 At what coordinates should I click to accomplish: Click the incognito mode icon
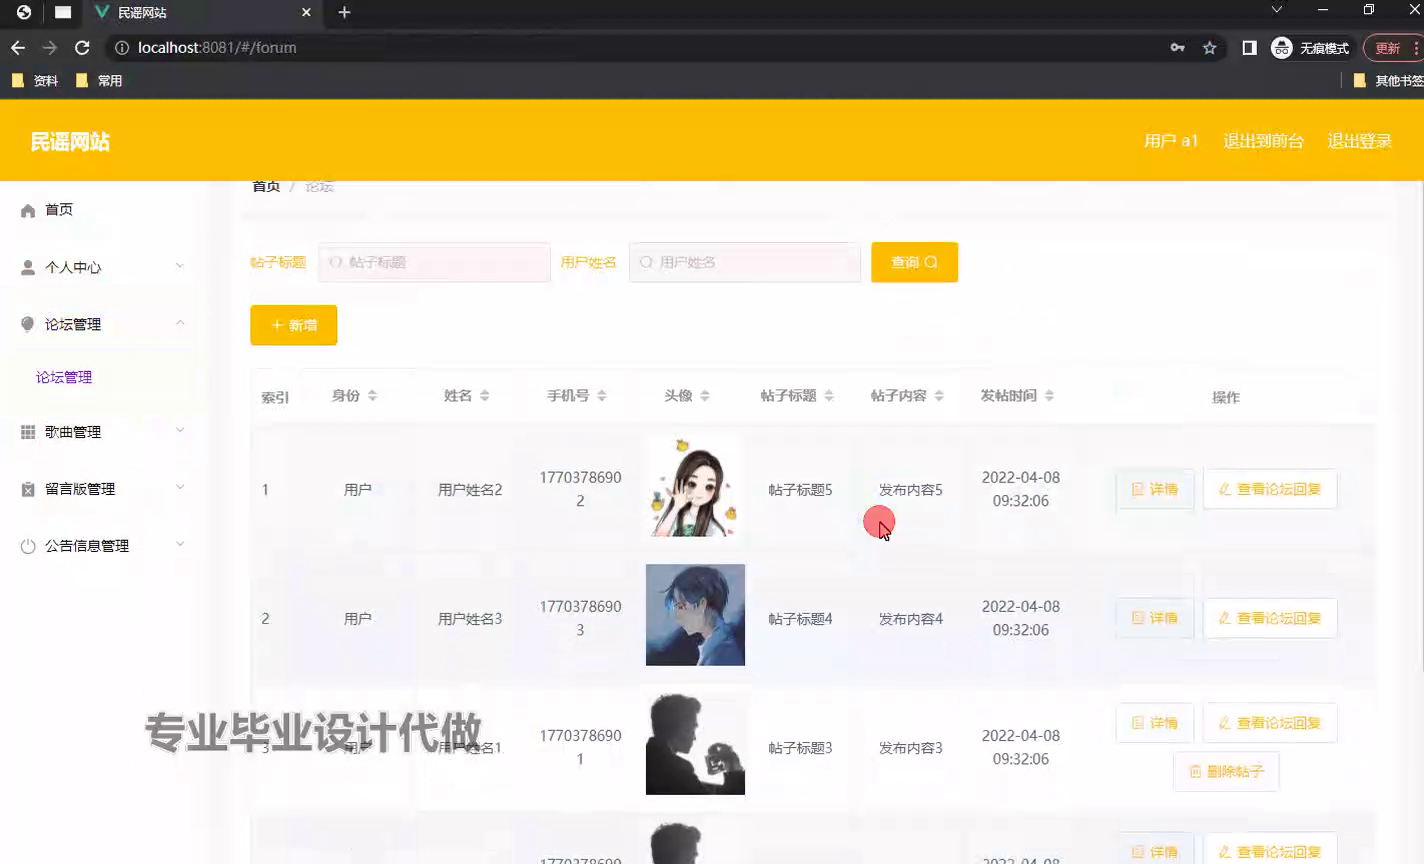pos(1282,47)
